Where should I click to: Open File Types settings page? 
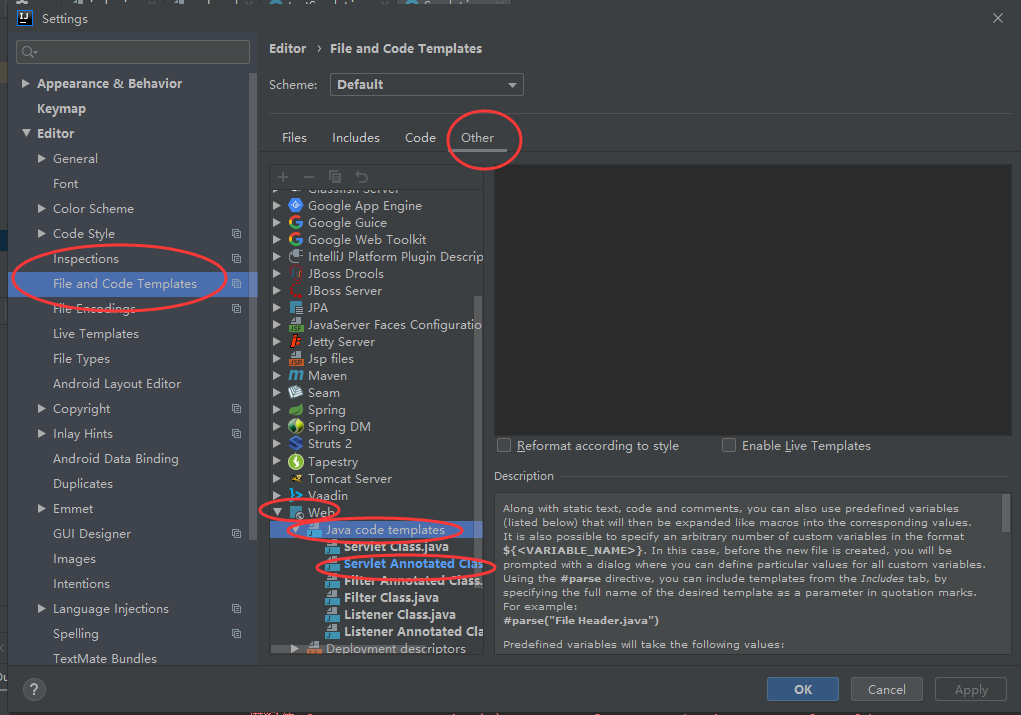point(81,358)
